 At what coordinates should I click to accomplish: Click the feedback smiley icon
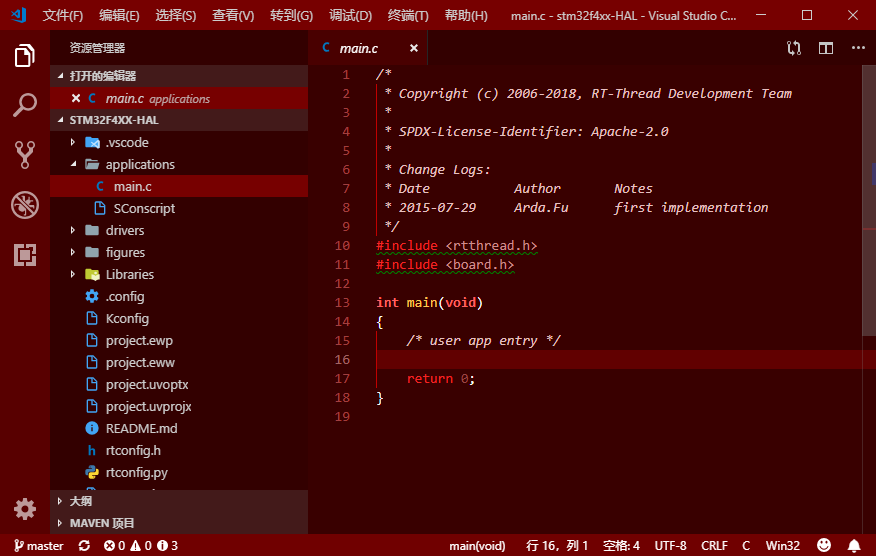tap(823, 545)
